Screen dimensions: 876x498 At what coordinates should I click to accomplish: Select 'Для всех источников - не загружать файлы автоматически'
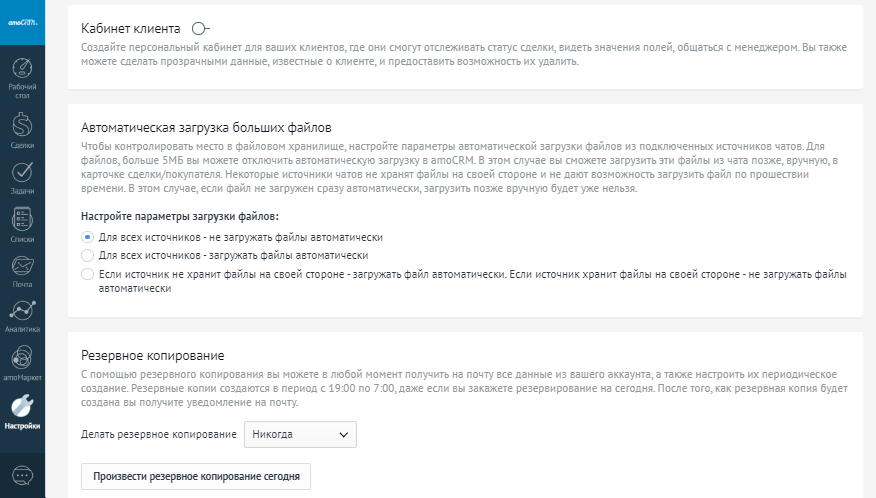(87, 237)
